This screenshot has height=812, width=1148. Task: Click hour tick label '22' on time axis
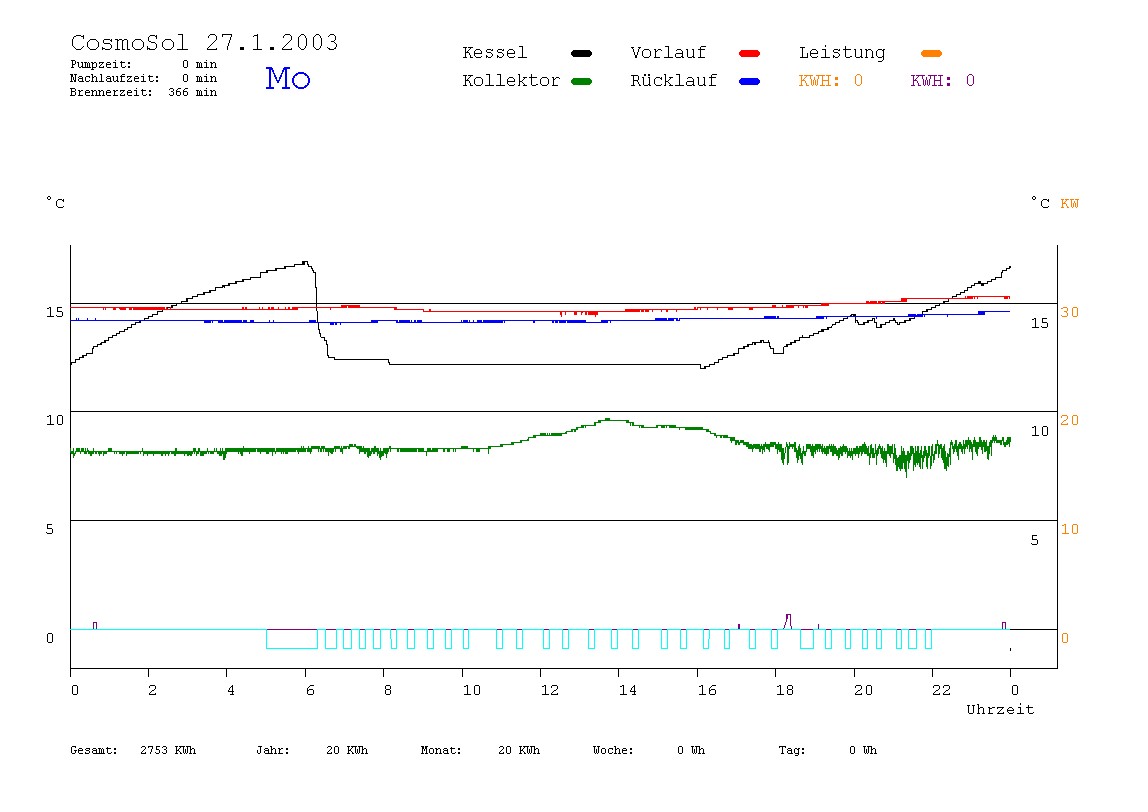pyautogui.click(x=942, y=690)
